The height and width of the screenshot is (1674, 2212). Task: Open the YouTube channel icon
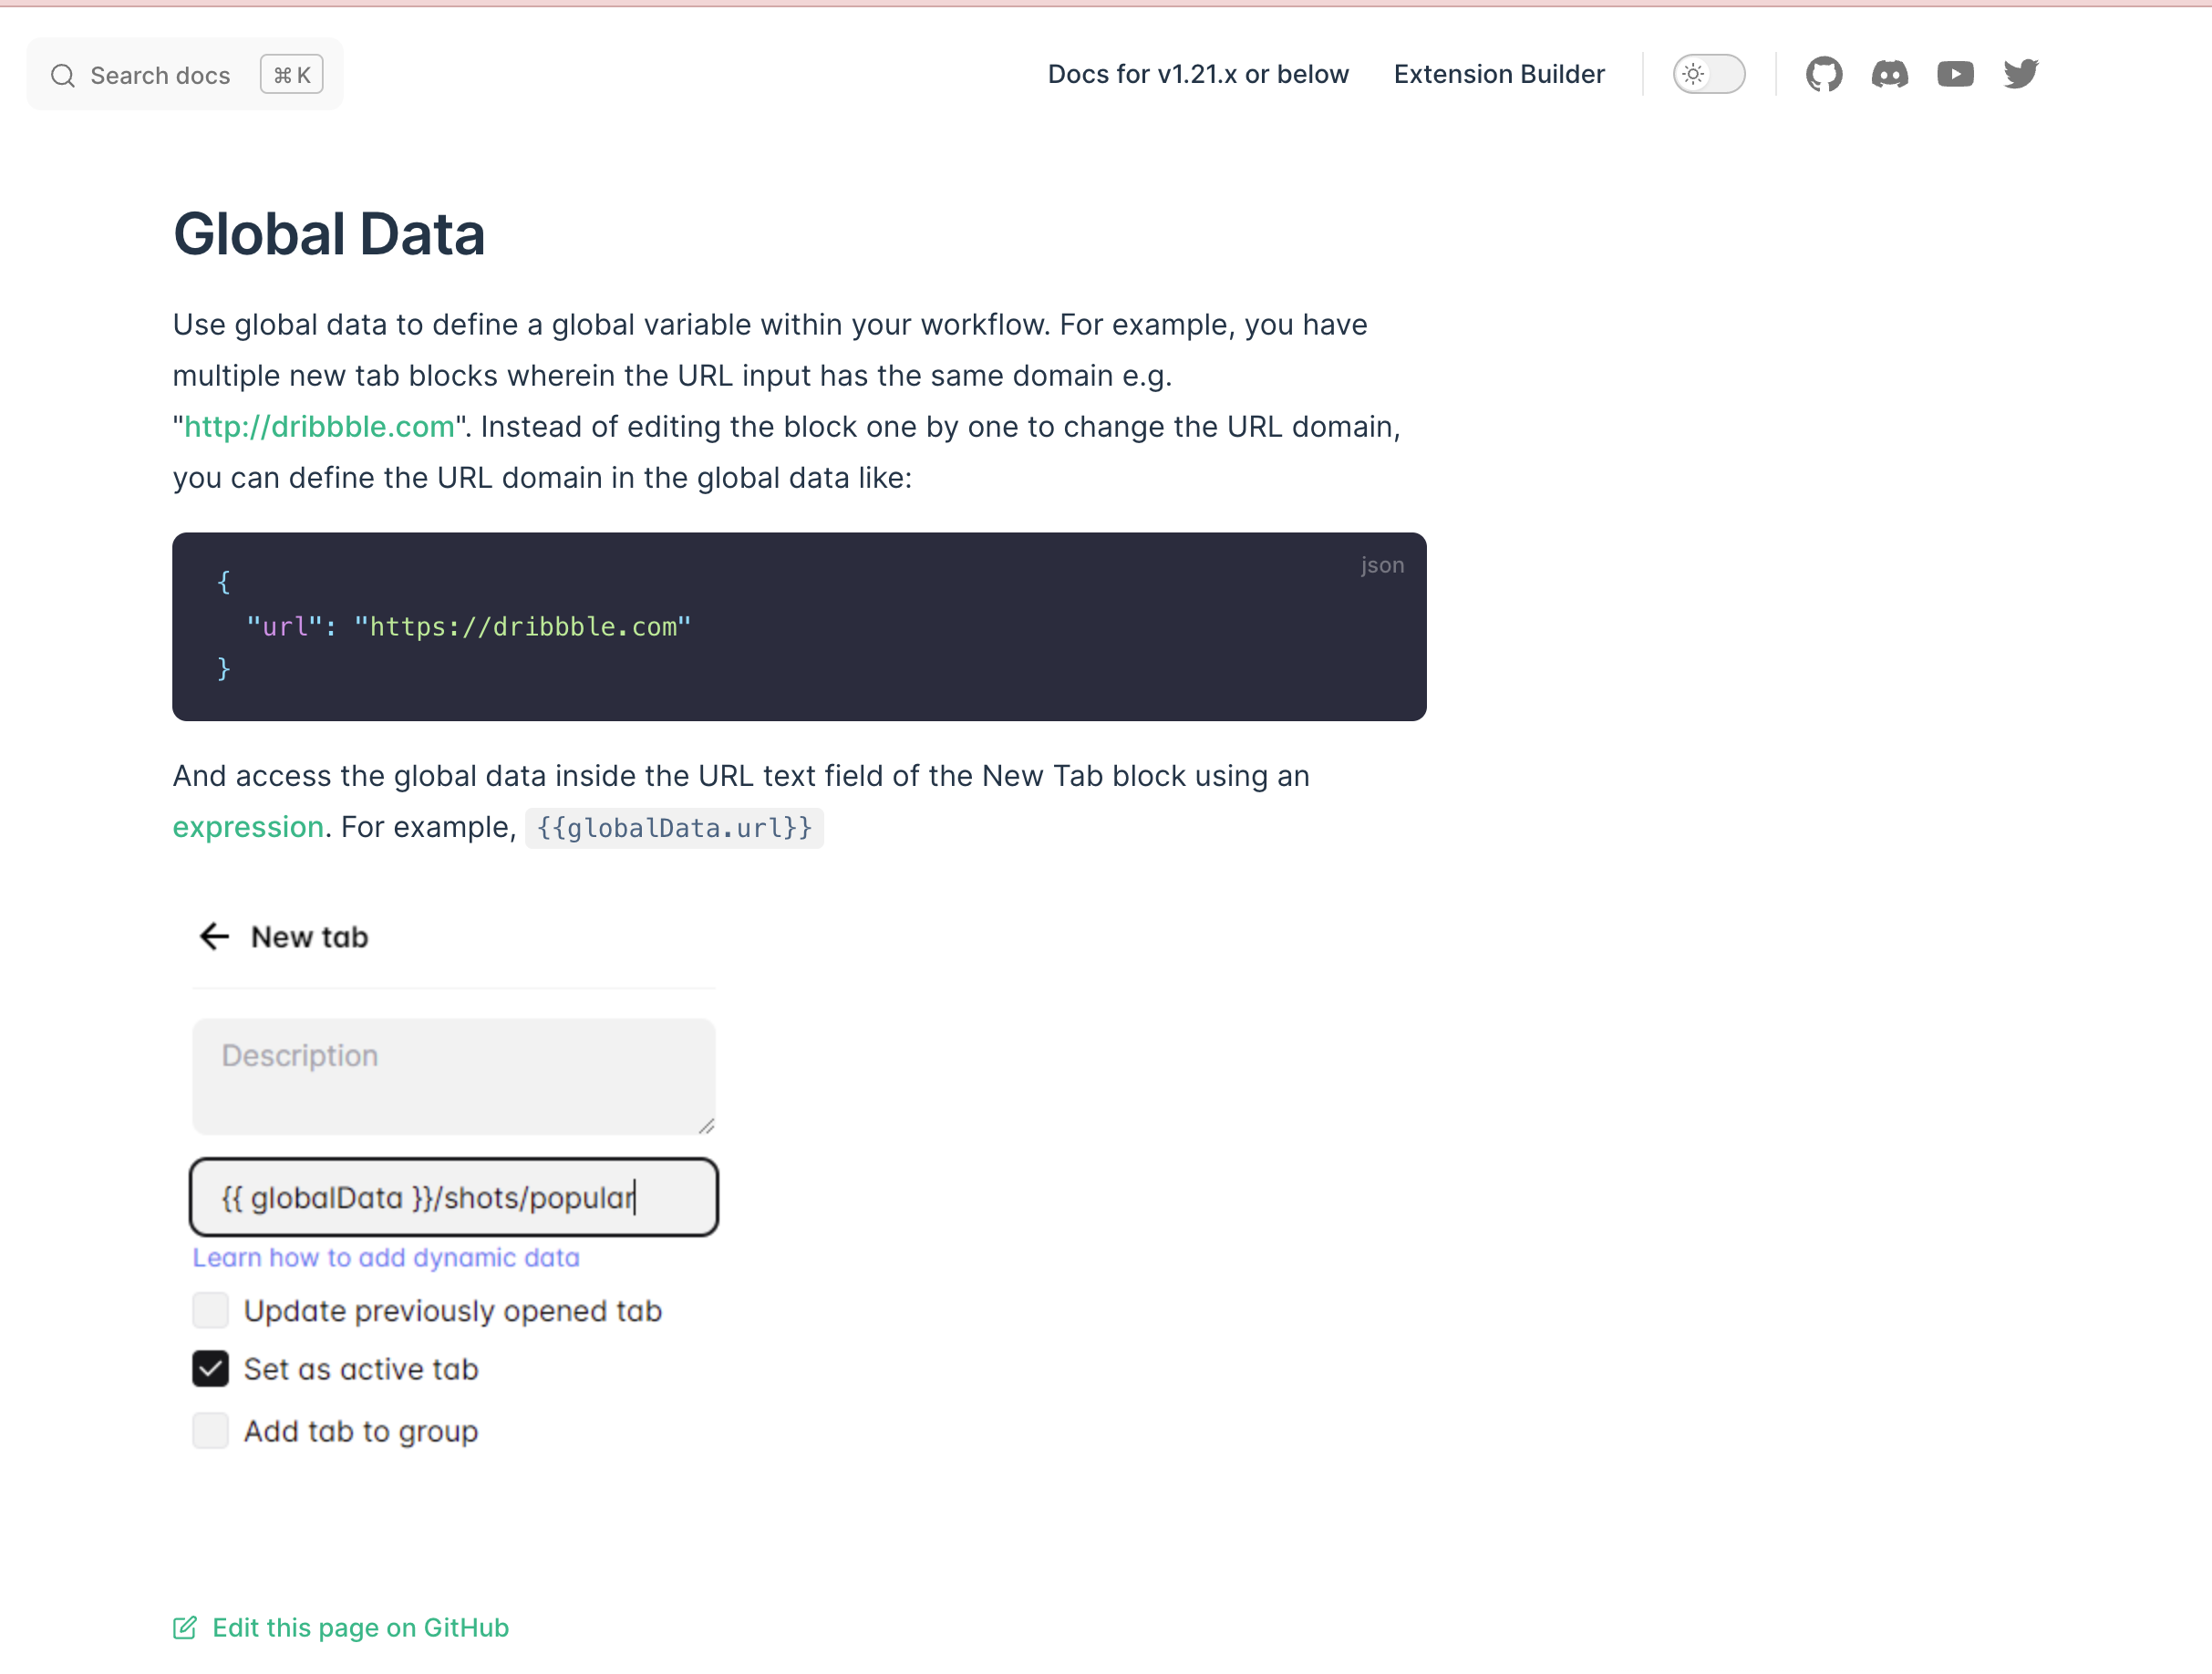[1956, 73]
